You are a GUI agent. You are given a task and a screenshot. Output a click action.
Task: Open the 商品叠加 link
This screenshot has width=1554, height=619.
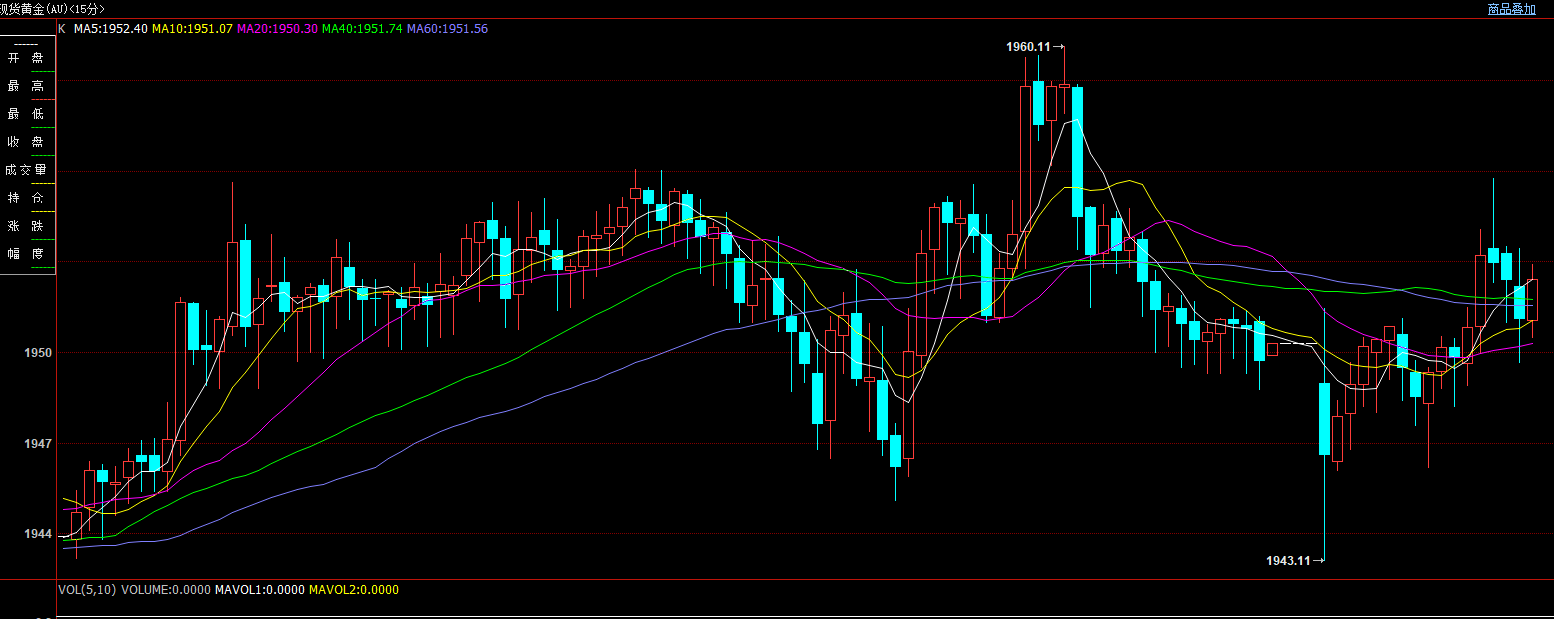(x=1511, y=9)
